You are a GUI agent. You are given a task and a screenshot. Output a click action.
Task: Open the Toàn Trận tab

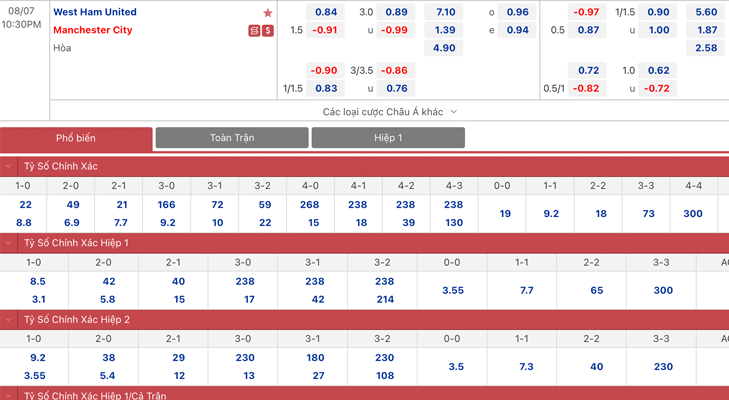pyautogui.click(x=232, y=138)
